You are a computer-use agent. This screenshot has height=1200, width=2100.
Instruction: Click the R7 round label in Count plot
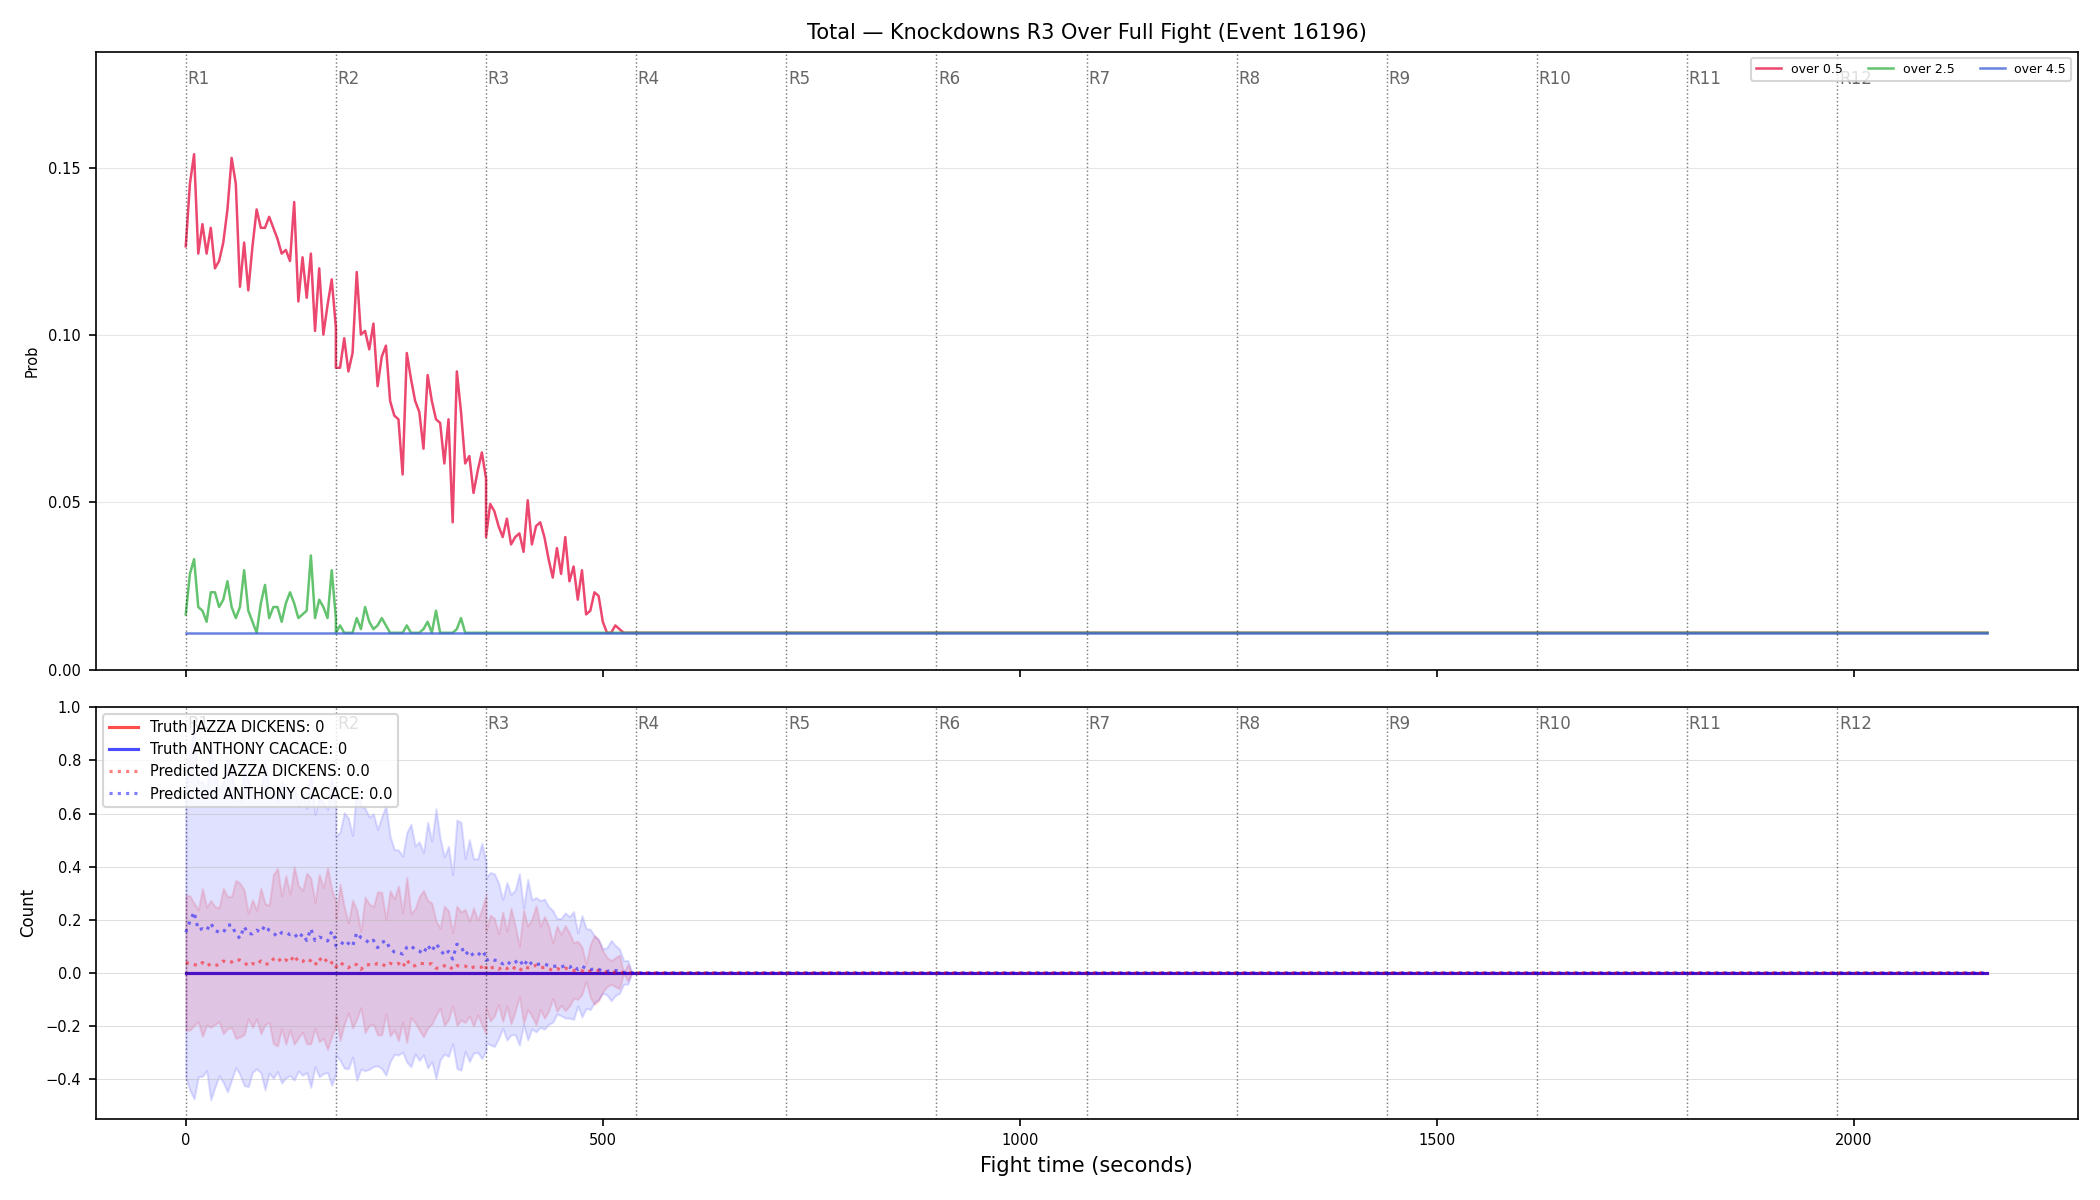1099,723
